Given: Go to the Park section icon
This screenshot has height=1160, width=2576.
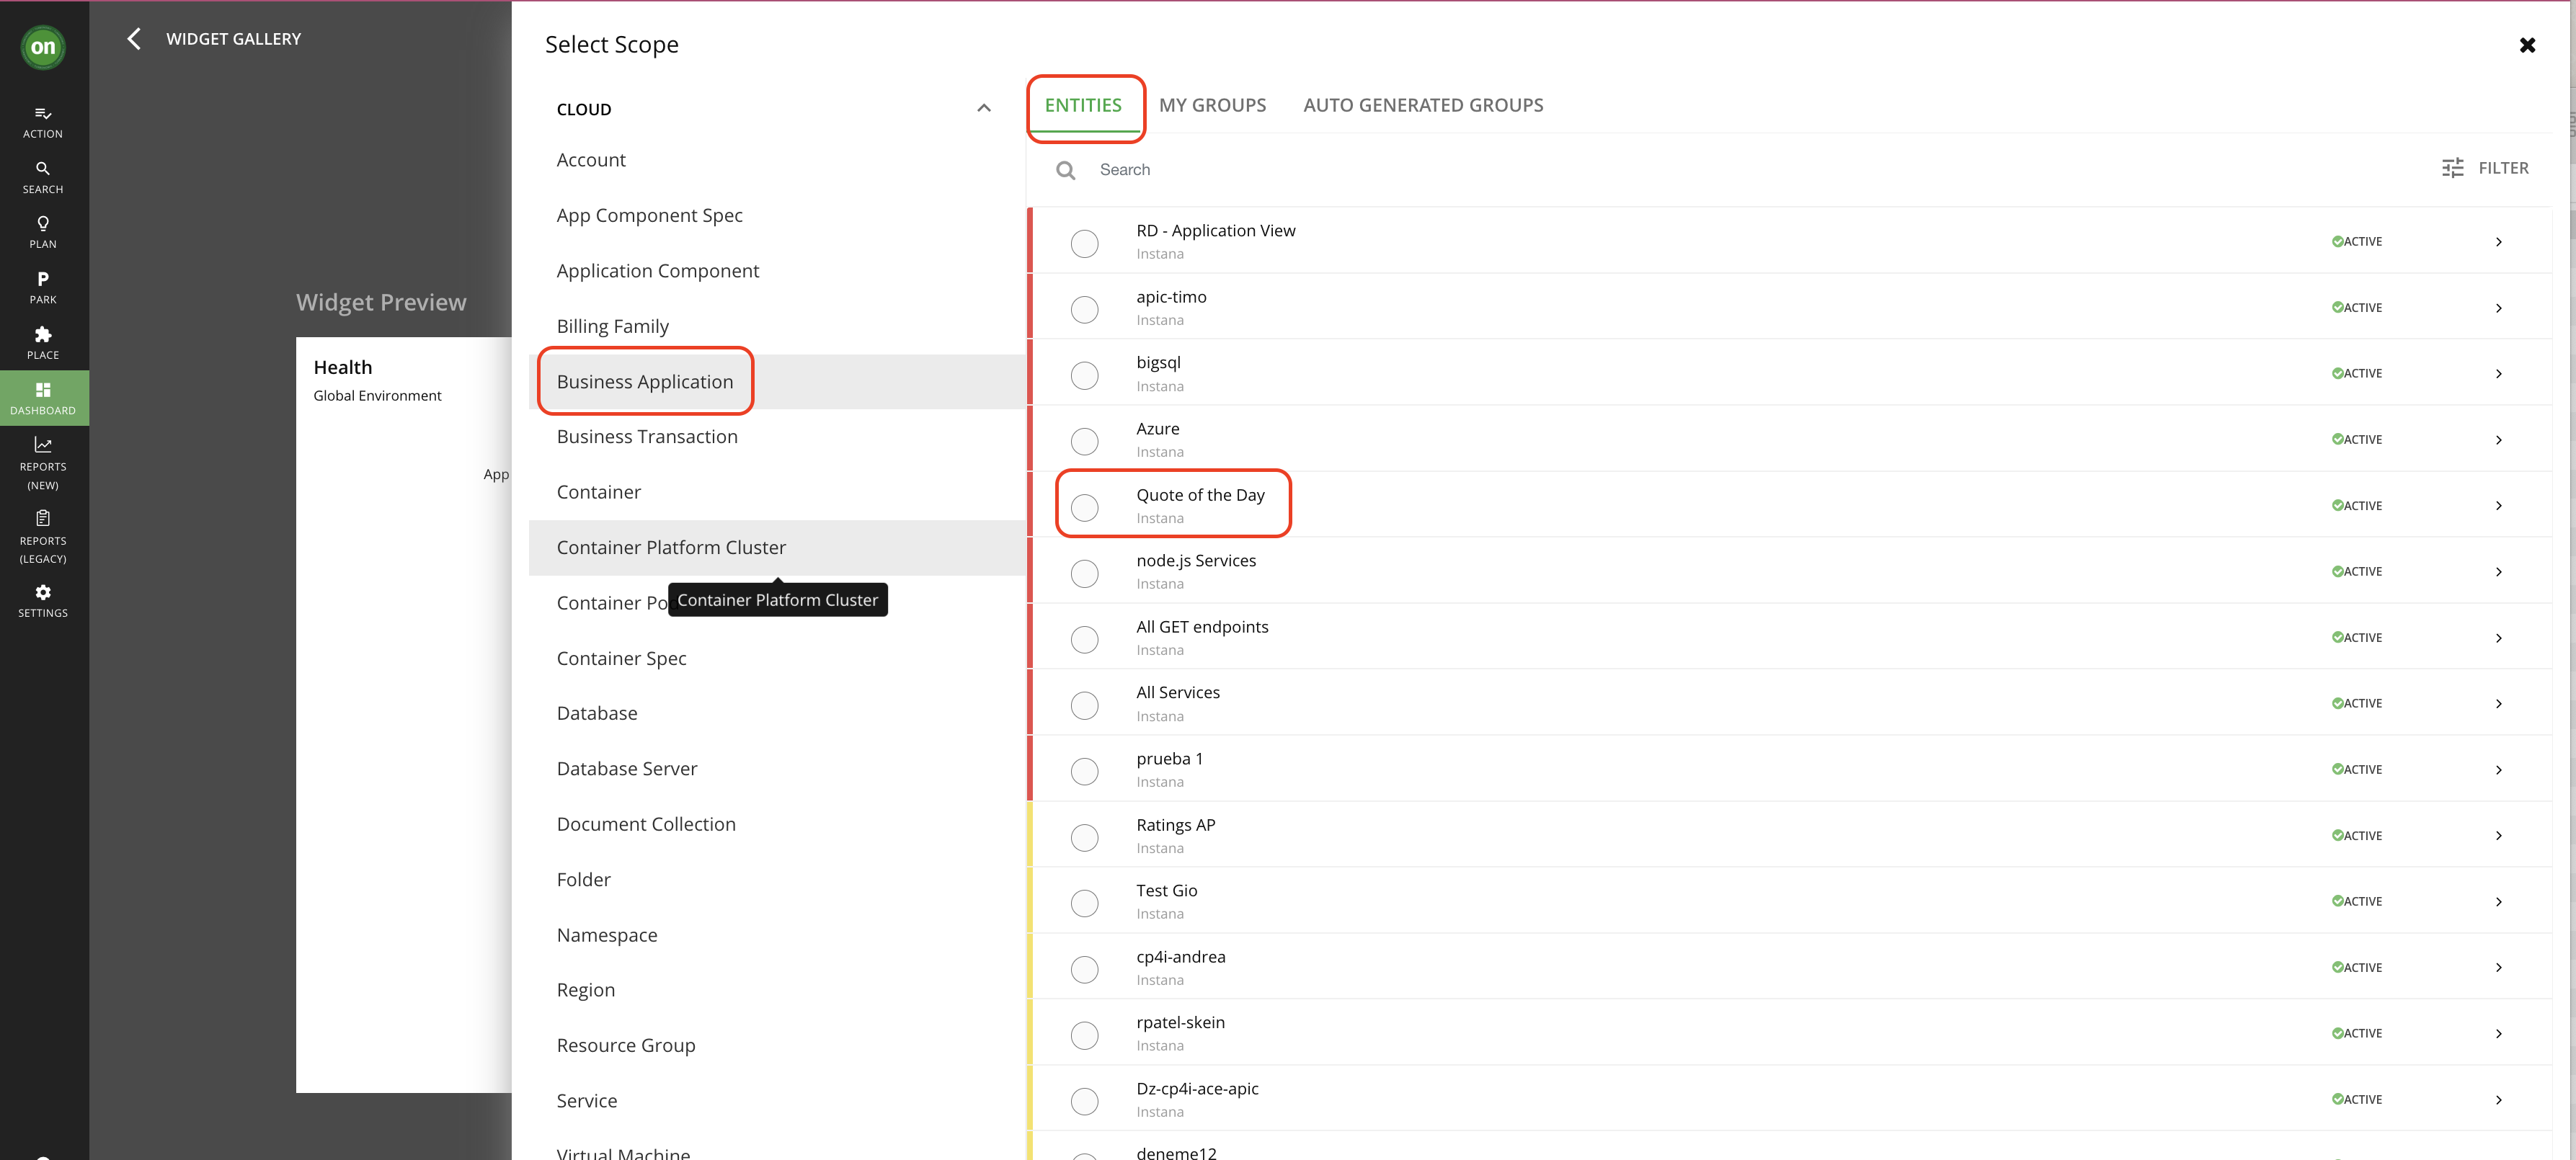Looking at the screenshot, I should tap(43, 279).
